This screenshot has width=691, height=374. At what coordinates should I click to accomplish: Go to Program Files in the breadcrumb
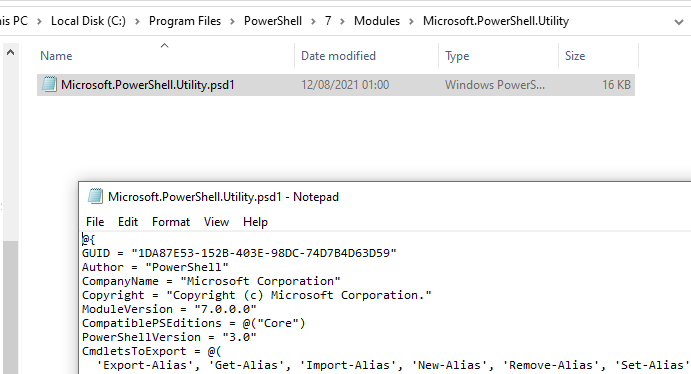click(x=185, y=21)
